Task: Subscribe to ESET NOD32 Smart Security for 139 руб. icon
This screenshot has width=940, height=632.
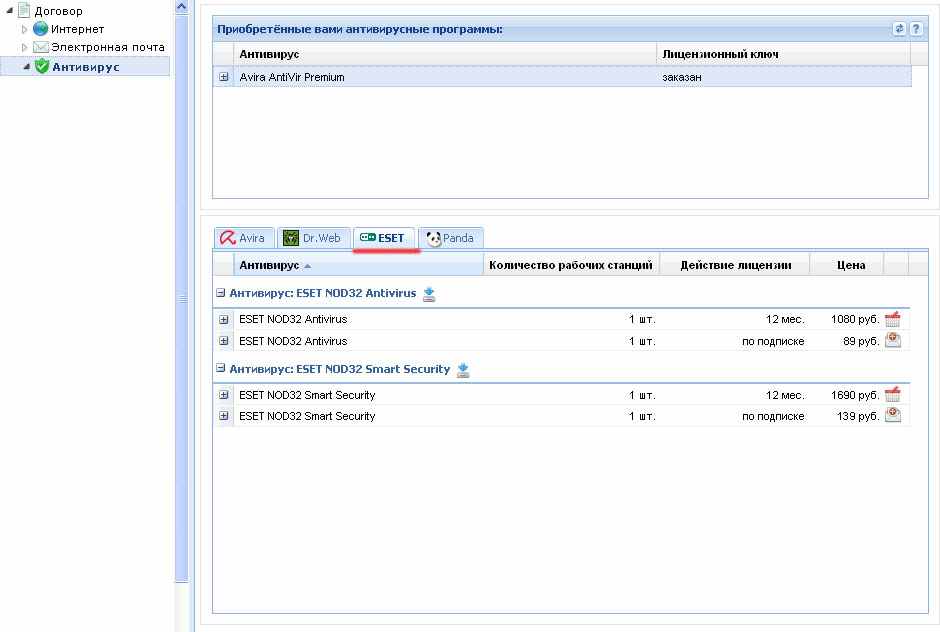Action: 893,415
